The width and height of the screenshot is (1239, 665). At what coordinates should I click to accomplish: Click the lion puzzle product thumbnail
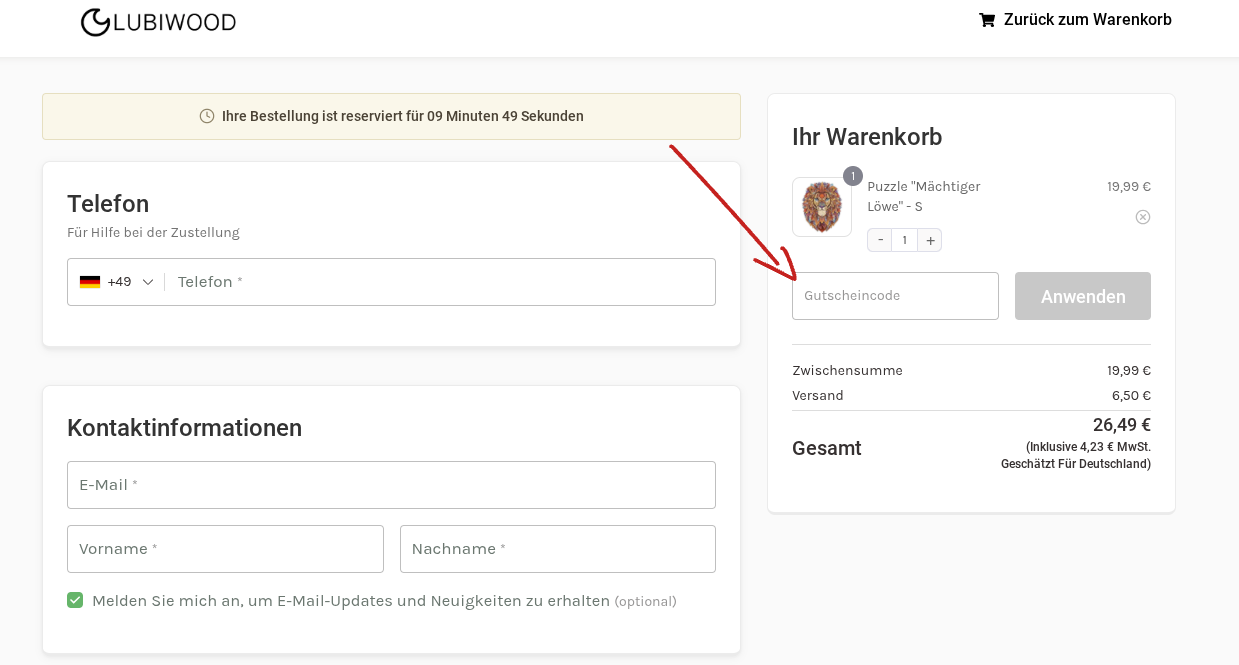click(822, 207)
